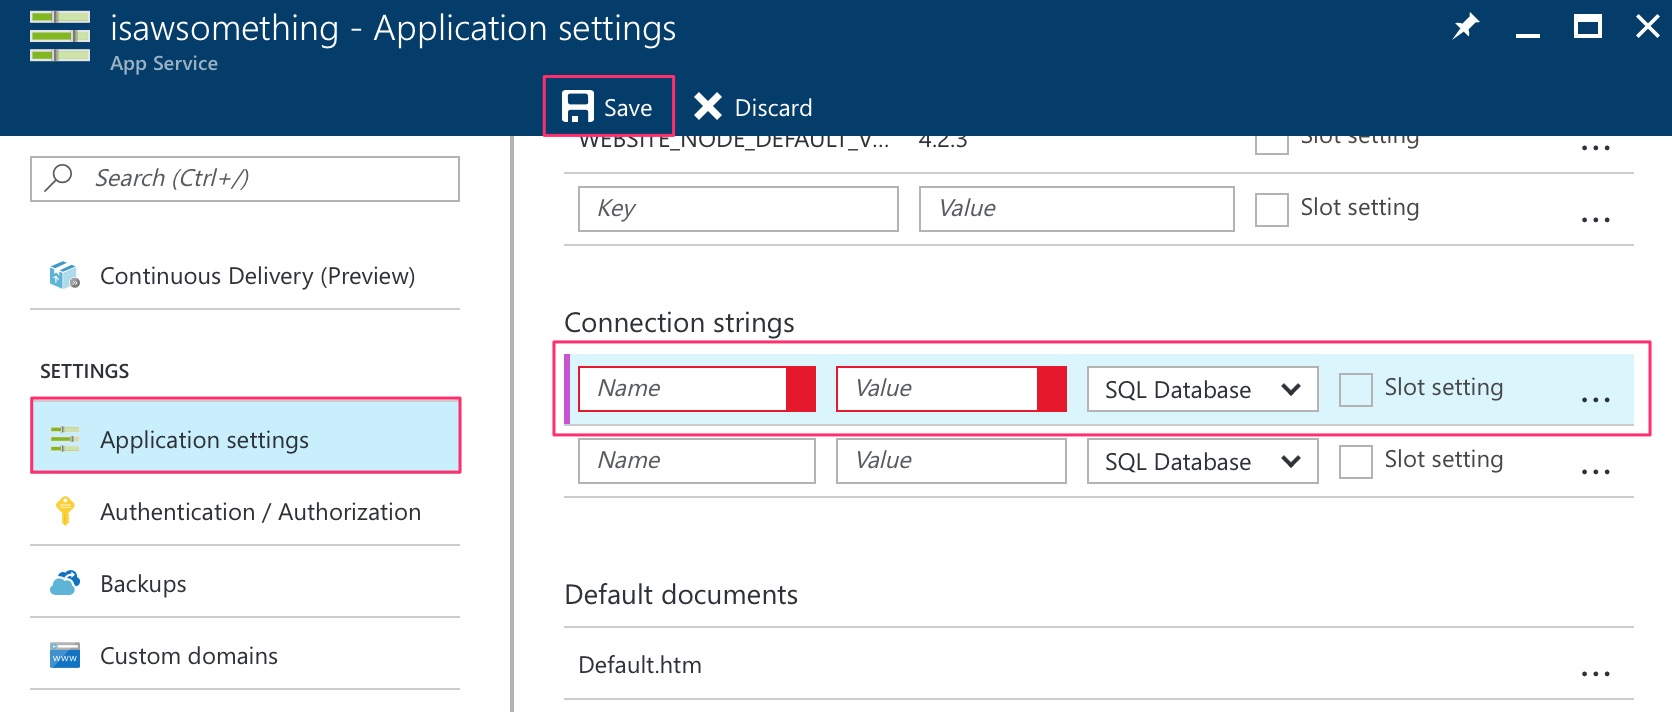Viewport: 1672px width, 712px height.
Task: Click the App Service logo icon in header
Action: (x=60, y=36)
